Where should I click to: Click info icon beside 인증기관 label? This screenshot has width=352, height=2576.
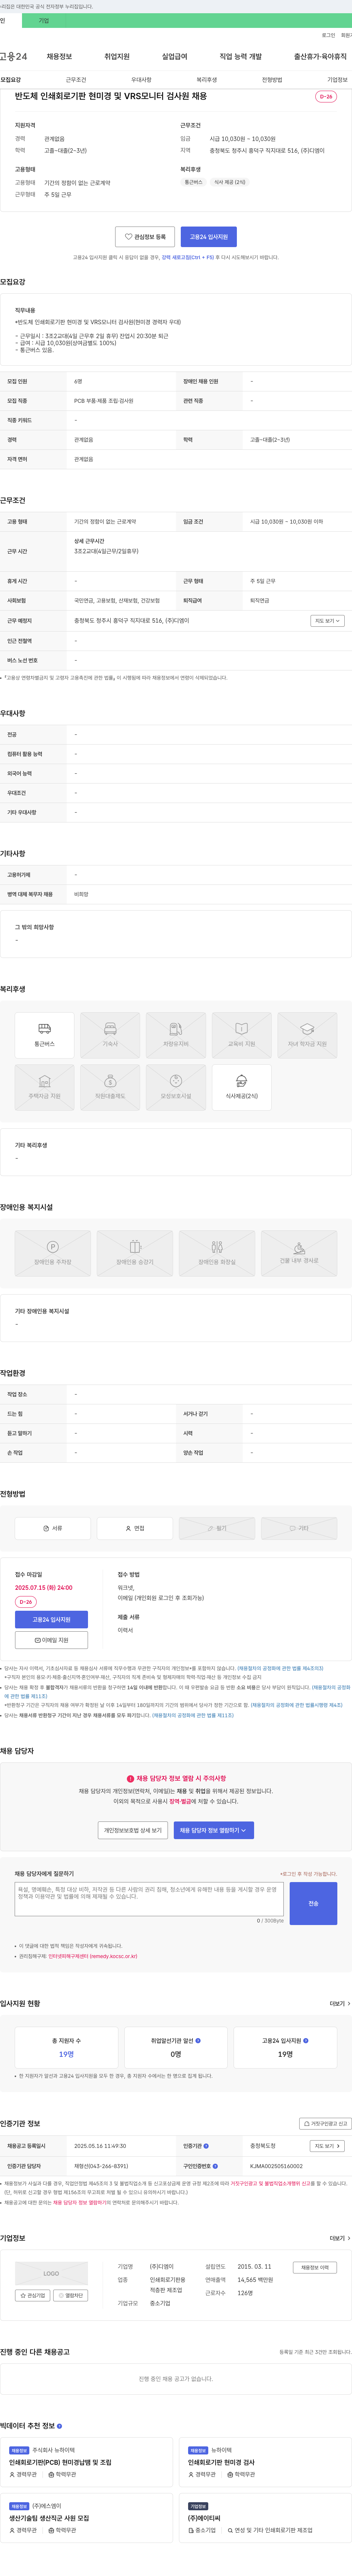(x=206, y=2146)
